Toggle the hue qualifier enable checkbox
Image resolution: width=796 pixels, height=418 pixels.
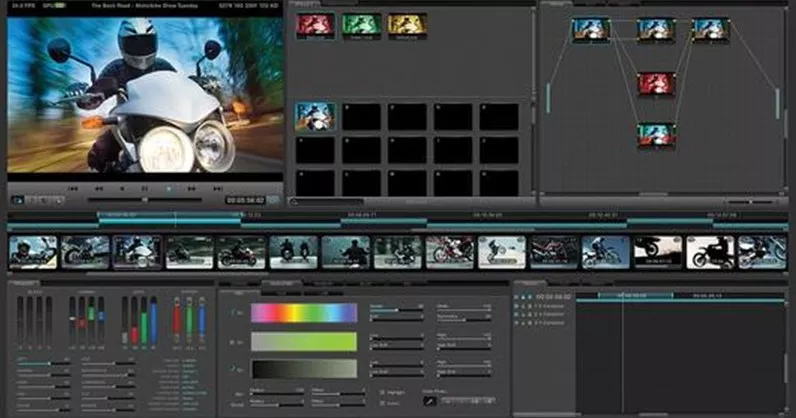233,313
